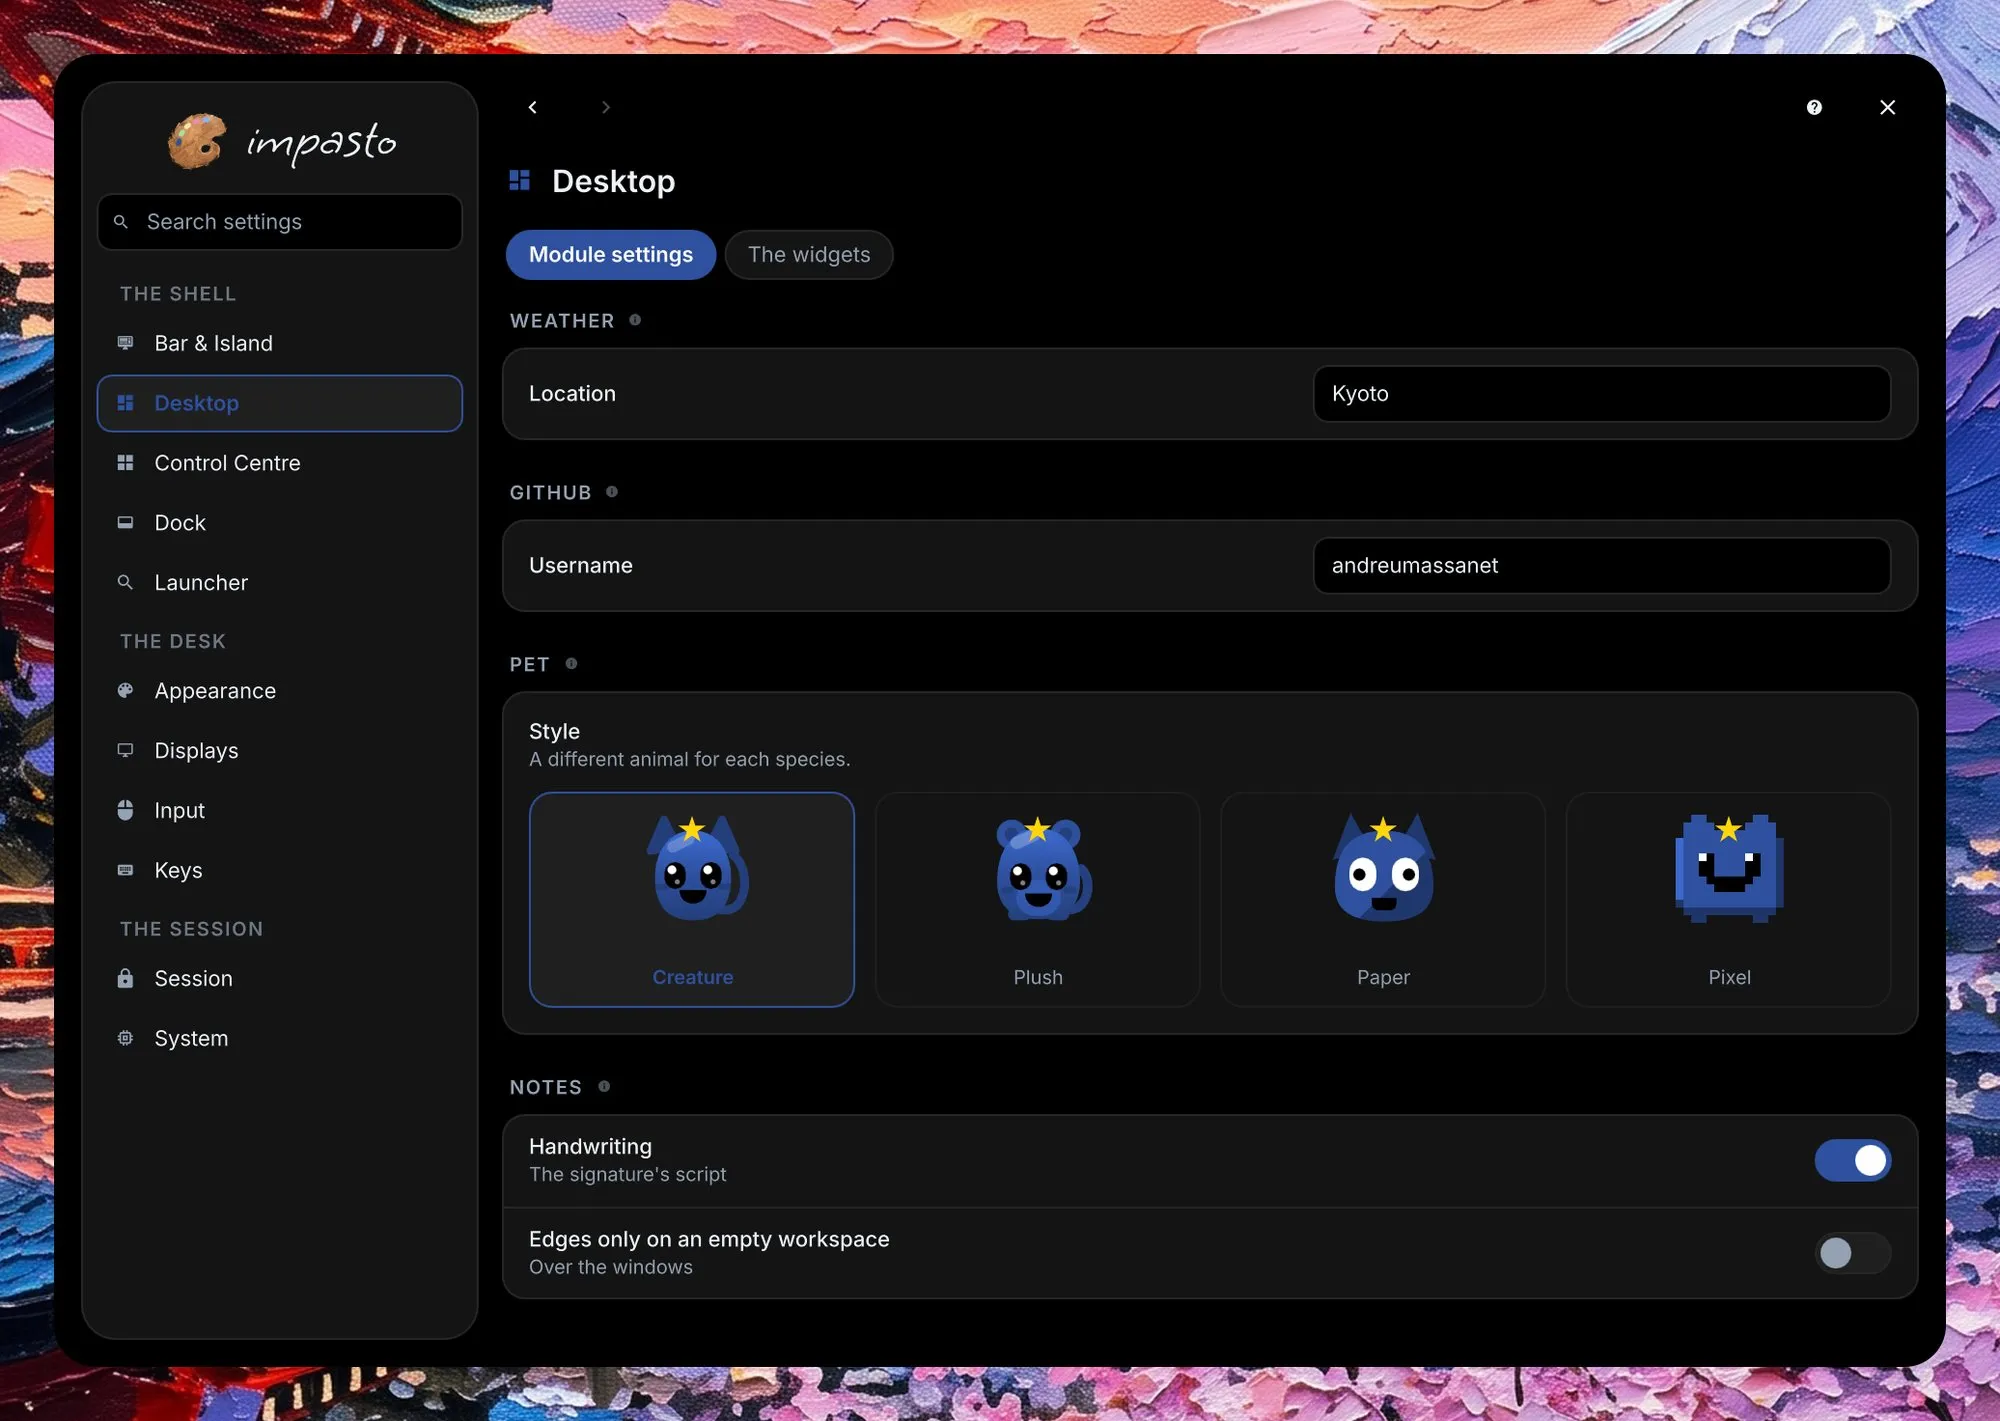Click the 'THE DESK' section heading
Viewport: 2000px width, 1421px height.
click(173, 641)
